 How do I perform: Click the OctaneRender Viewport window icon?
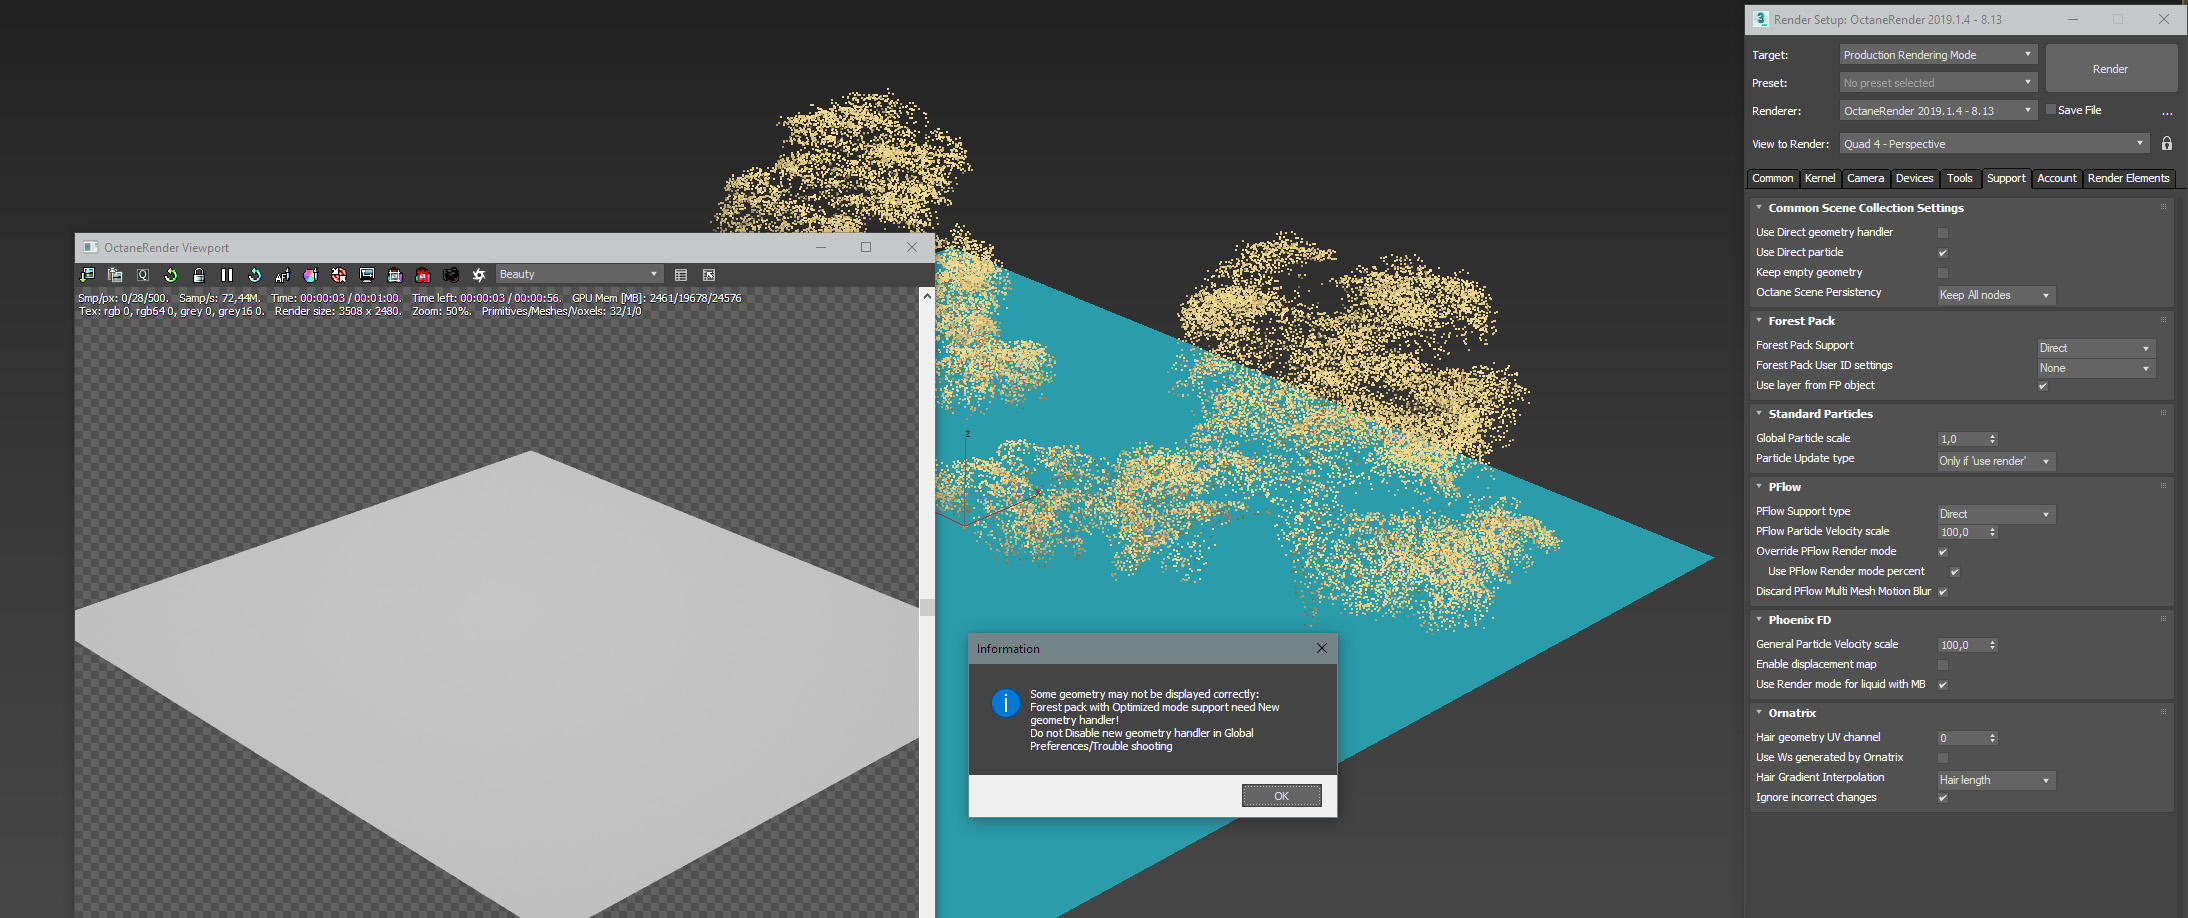coord(91,247)
